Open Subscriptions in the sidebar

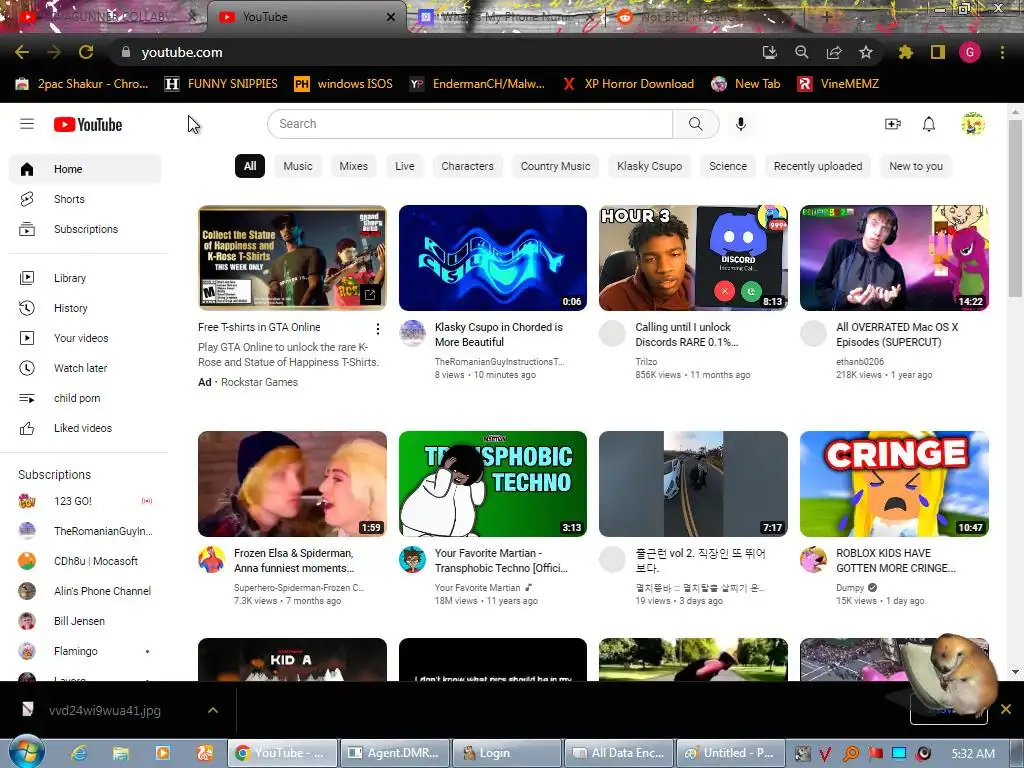point(85,229)
